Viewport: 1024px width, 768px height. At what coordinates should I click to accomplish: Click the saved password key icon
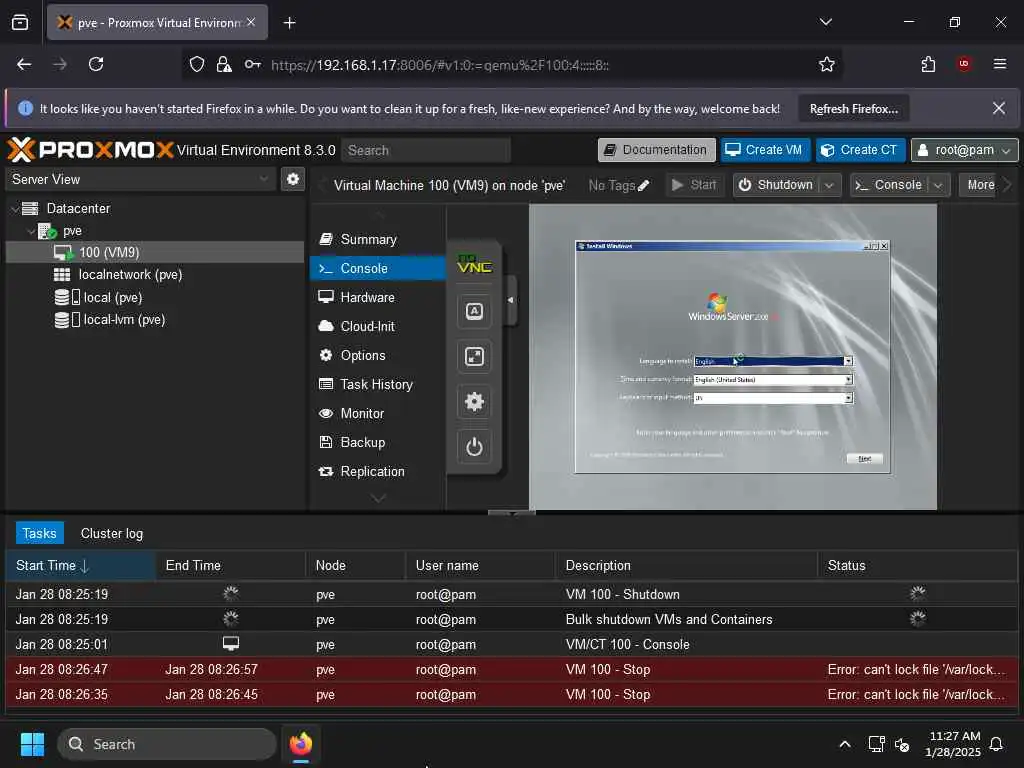click(x=253, y=65)
